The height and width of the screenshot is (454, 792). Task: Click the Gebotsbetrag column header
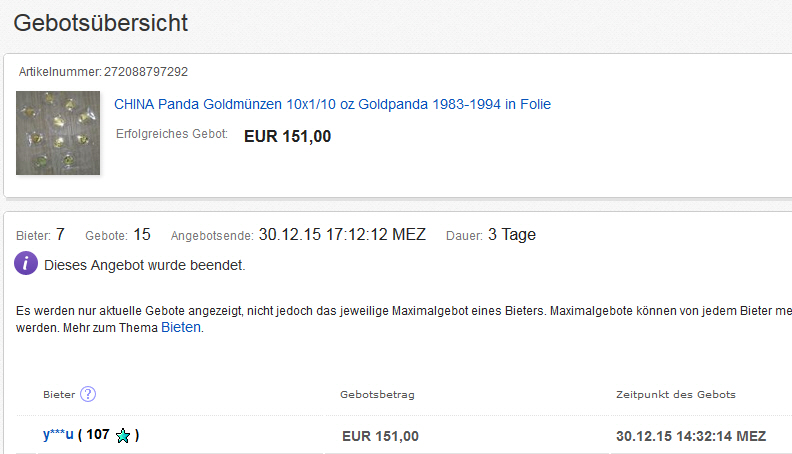[x=377, y=395]
